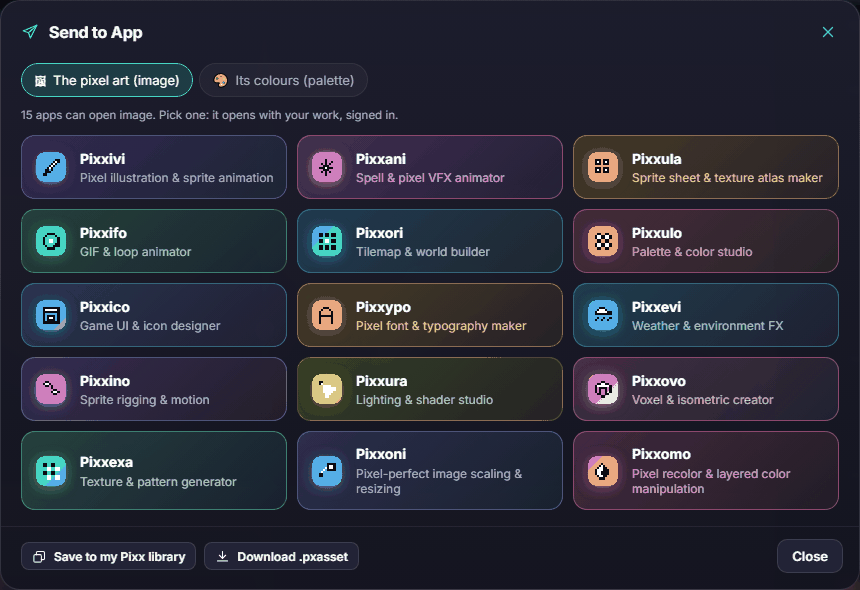This screenshot has height=590, width=860.
Task: Click the Pixxoni scaling icon
Action: [327, 471]
